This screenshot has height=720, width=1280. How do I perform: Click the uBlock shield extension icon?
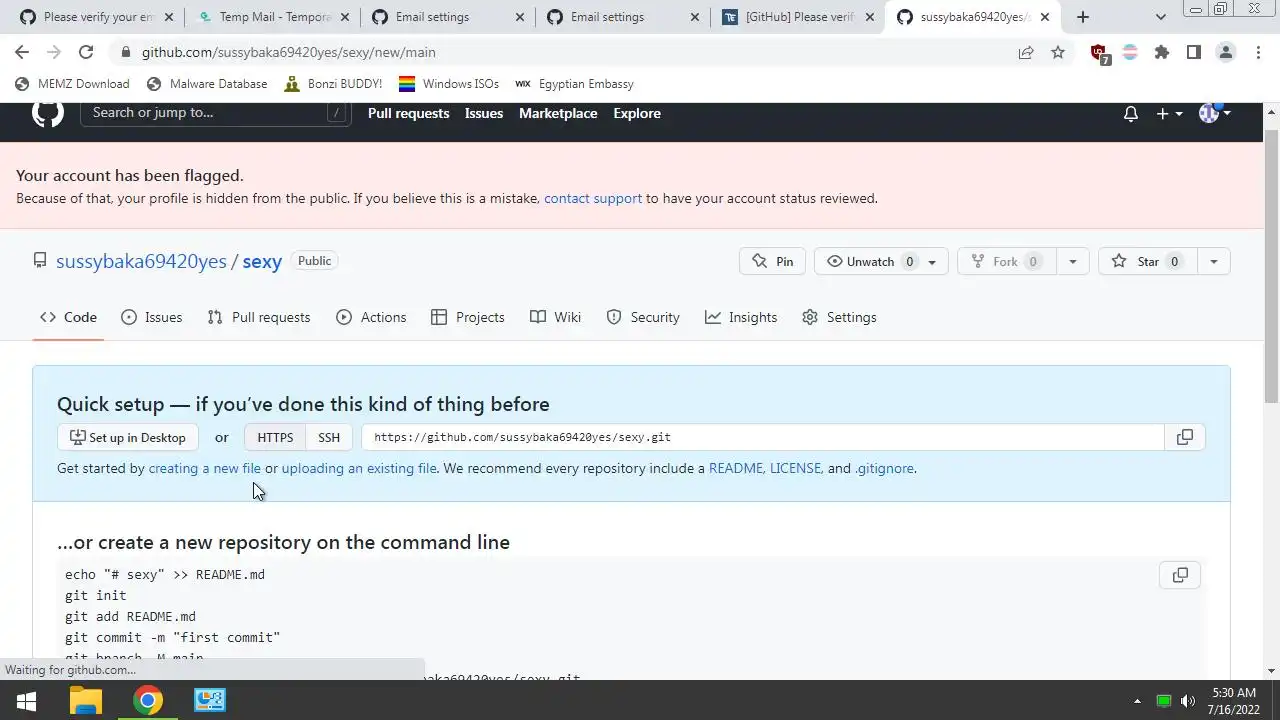click(1099, 53)
